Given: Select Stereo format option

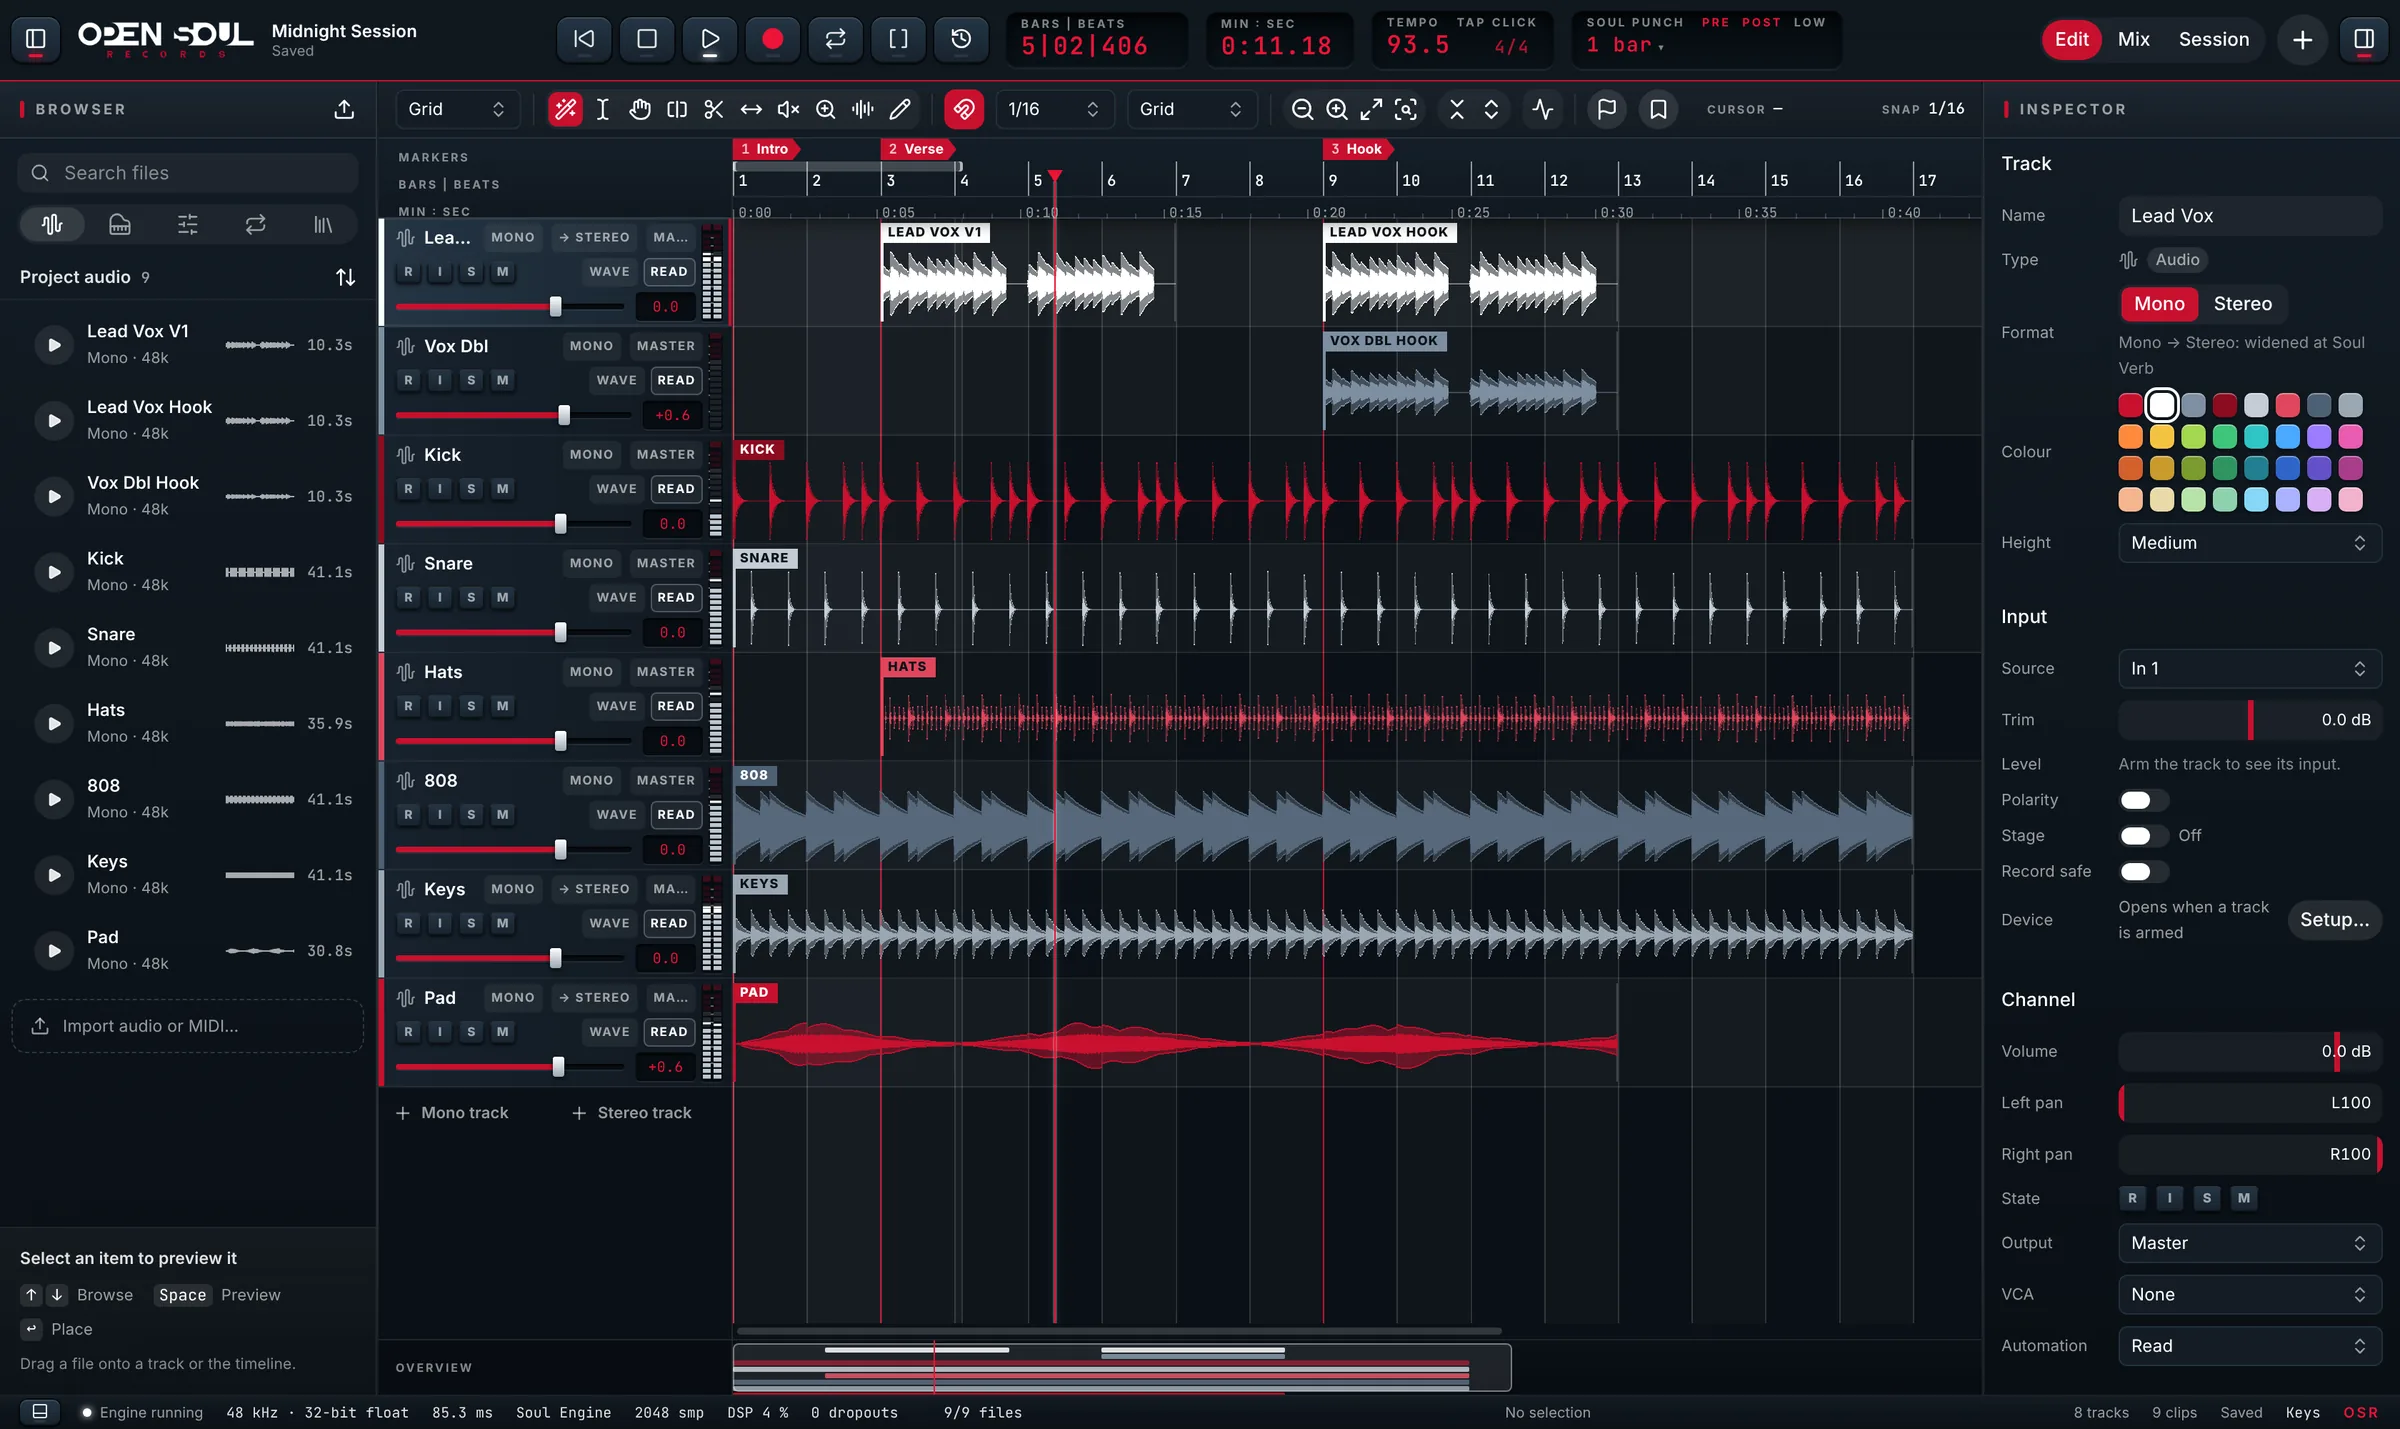Looking at the screenshot, I should pos(2242,304).
